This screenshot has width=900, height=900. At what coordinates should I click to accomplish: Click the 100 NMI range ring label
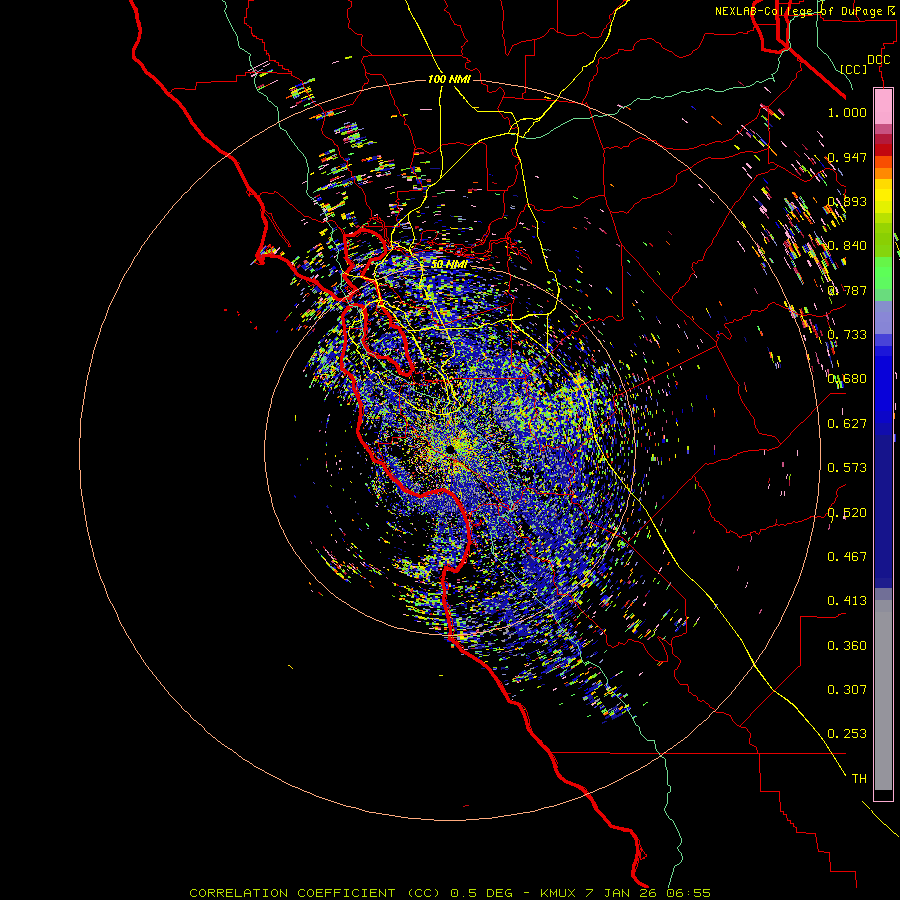(449, 79)
